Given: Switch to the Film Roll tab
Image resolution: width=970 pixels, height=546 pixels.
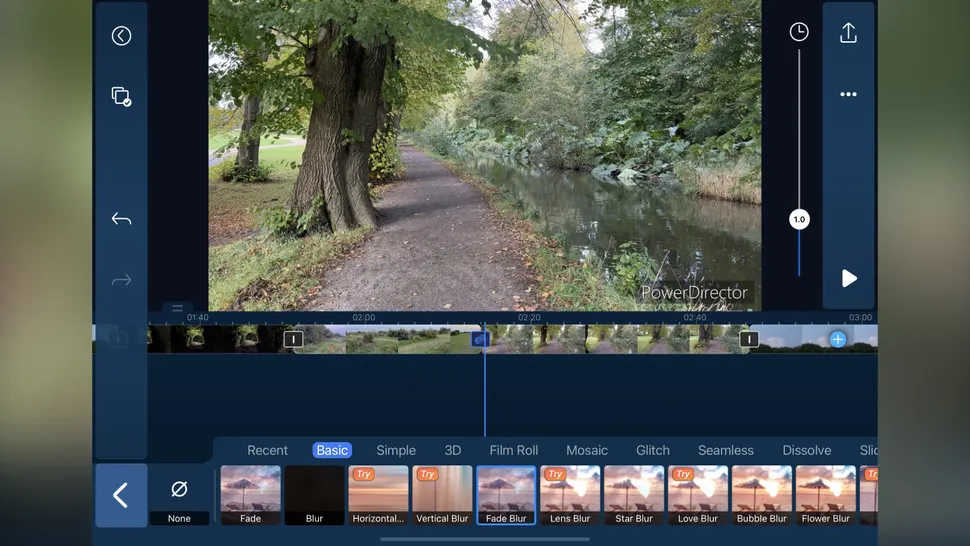Looking at the screenshot, I should (513, 450).
